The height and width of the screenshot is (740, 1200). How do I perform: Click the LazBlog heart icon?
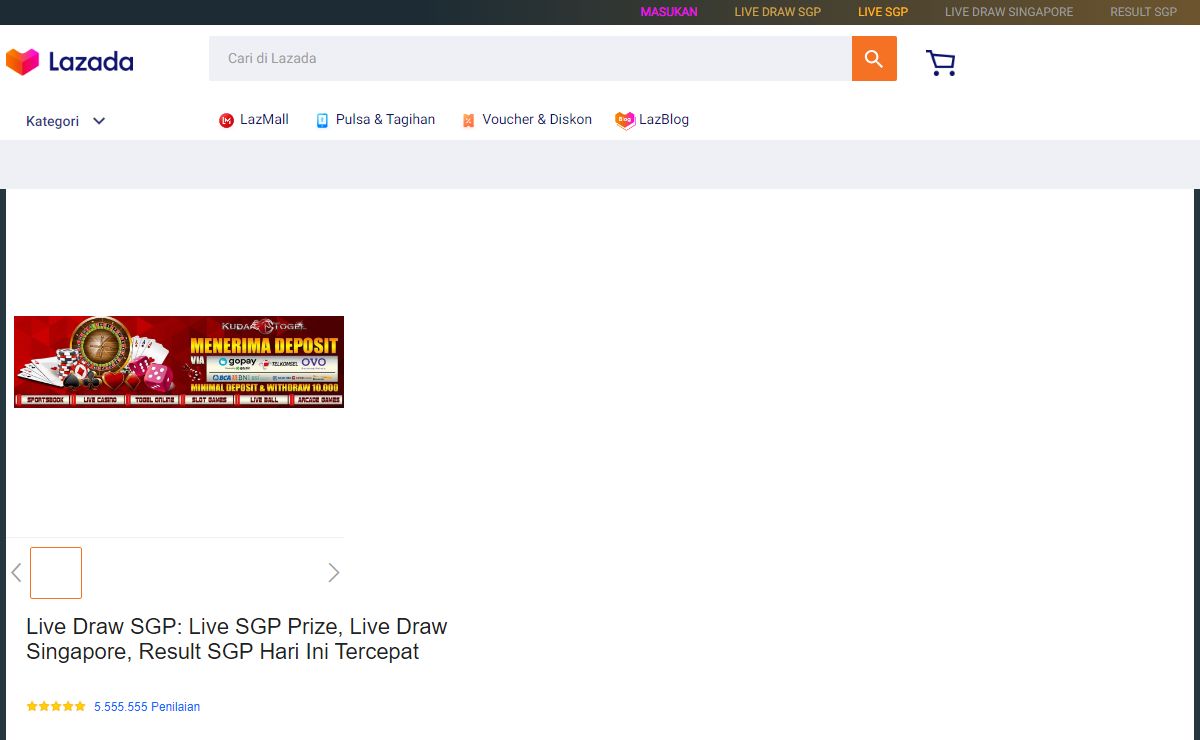(x=625, y=120)
